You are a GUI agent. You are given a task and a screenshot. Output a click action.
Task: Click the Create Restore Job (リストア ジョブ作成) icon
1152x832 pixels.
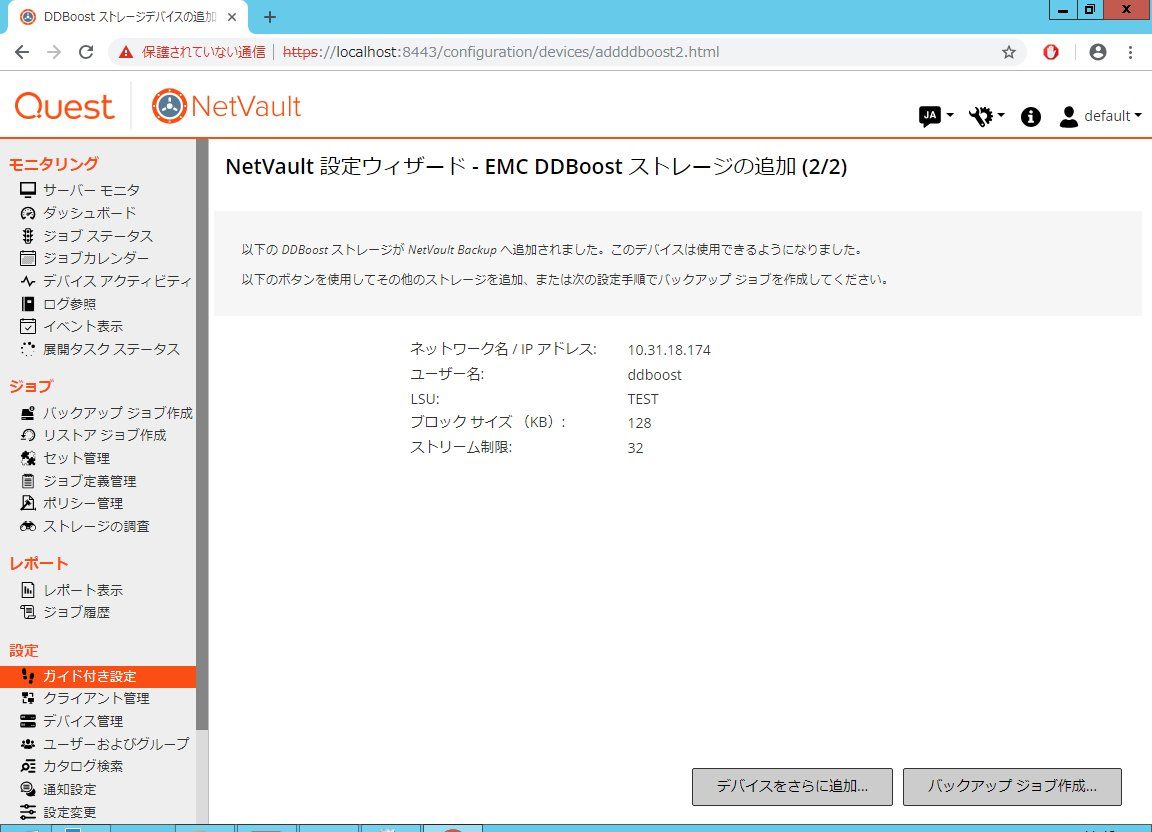(28, 435)
